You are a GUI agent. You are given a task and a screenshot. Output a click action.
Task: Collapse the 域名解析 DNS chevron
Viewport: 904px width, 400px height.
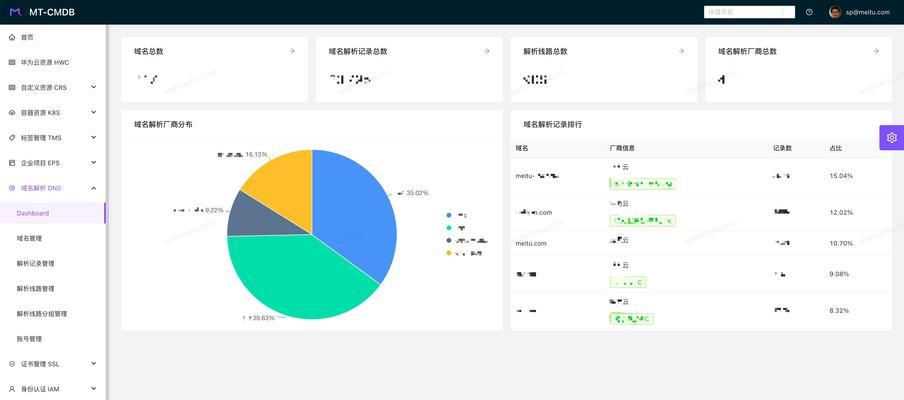coord(93,188)
